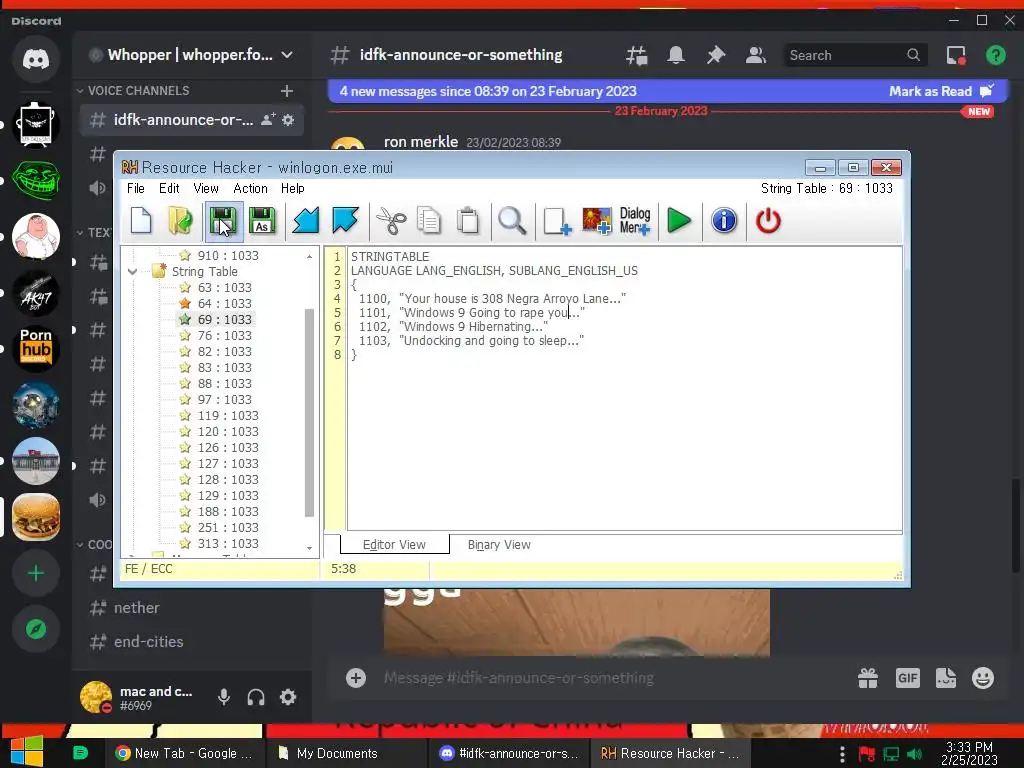Save file with the green floppy icon
Image resolution: width=1024 pixels, height=768 pixels.
click(223, 221)
